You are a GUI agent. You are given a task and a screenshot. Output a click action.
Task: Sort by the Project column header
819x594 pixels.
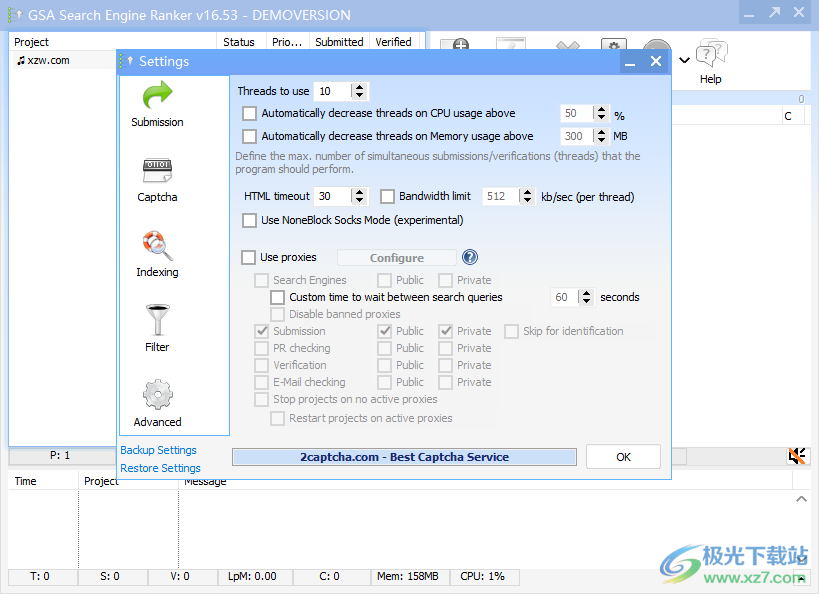[x=113, y=42]
